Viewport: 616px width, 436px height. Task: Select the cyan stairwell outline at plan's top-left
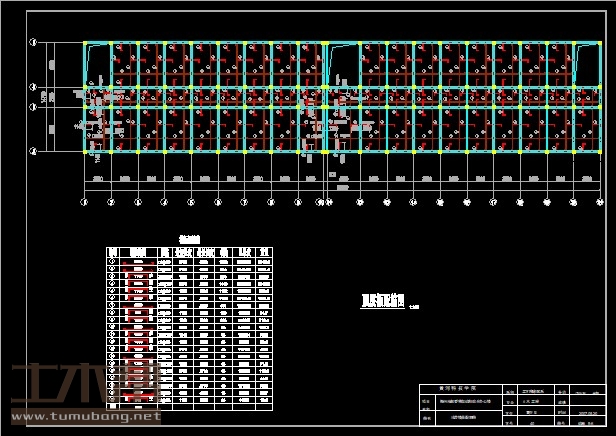[96, 65]
